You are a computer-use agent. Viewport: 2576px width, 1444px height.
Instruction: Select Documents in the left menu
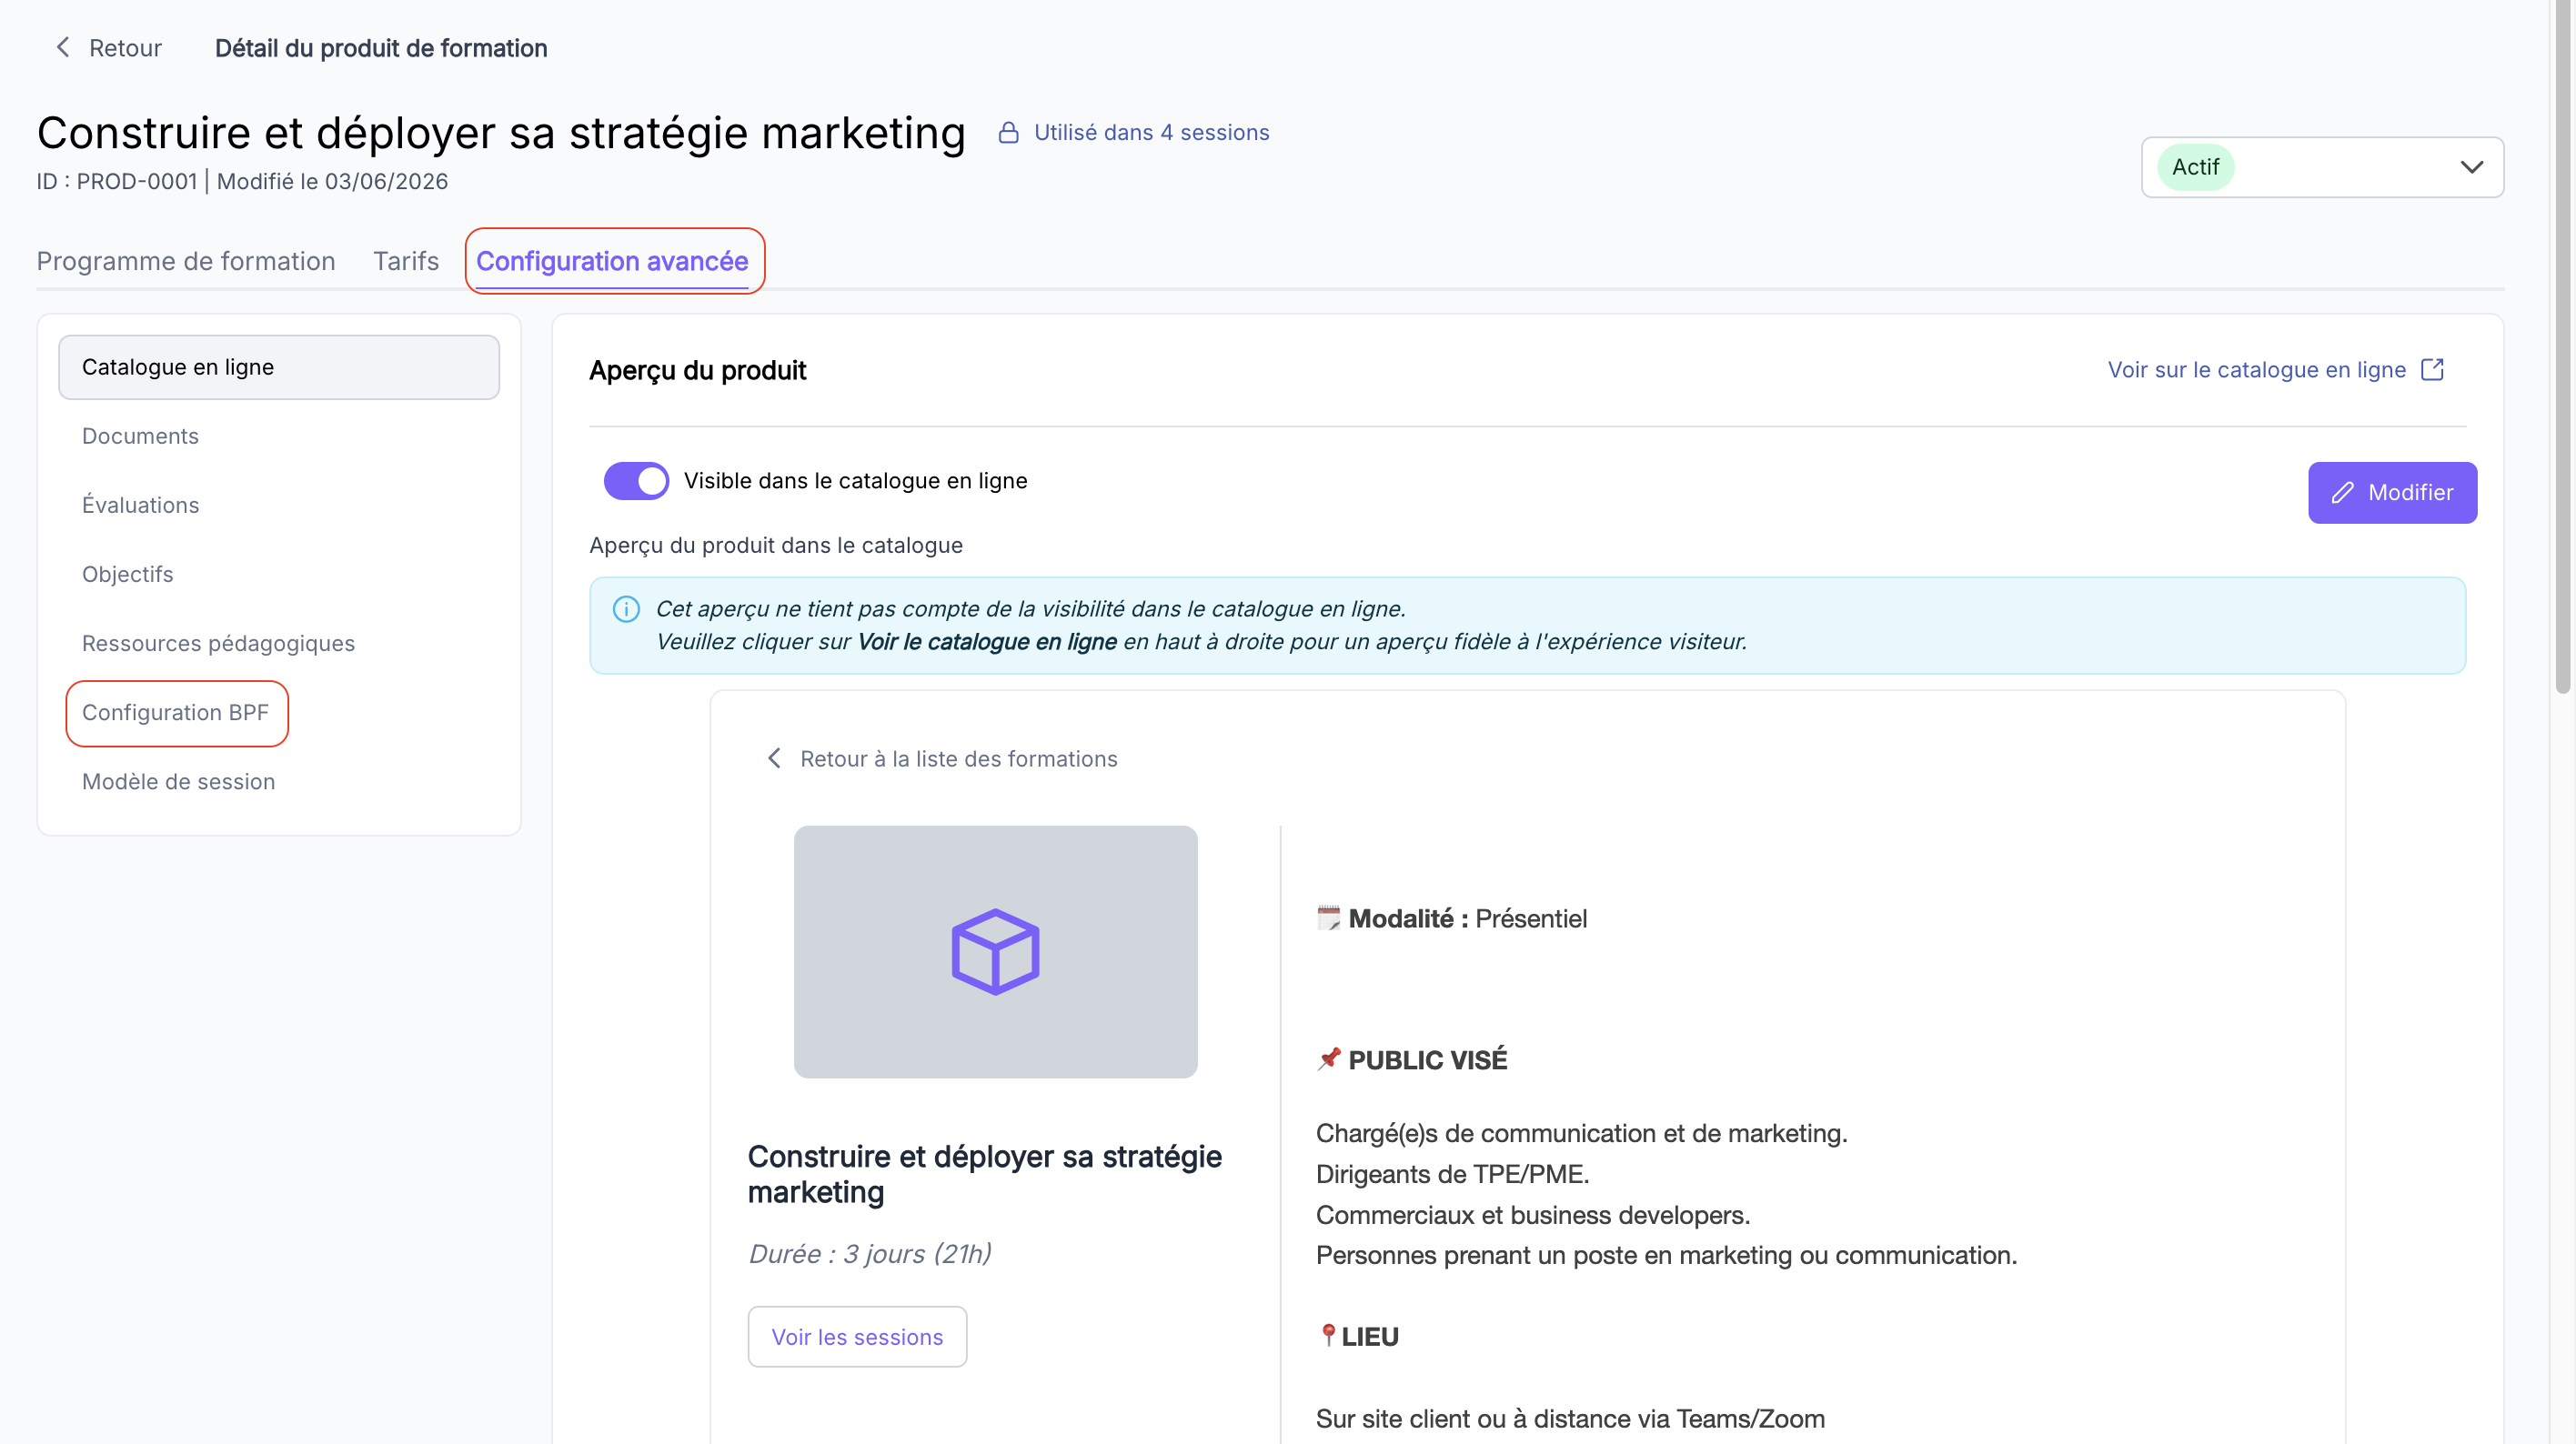(x=140, y=436)
